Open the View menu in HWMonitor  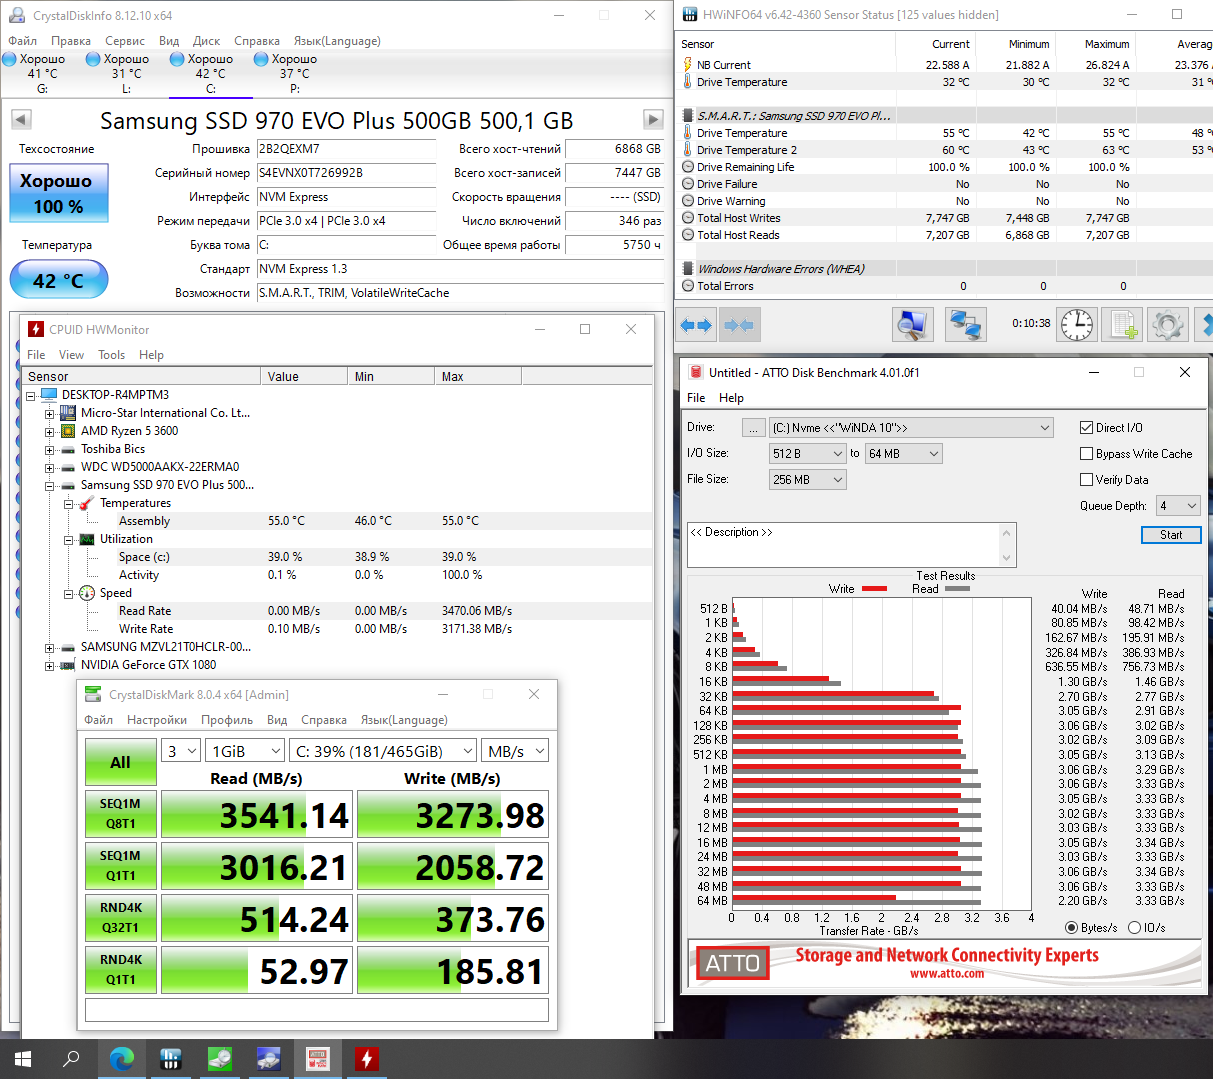71,355
